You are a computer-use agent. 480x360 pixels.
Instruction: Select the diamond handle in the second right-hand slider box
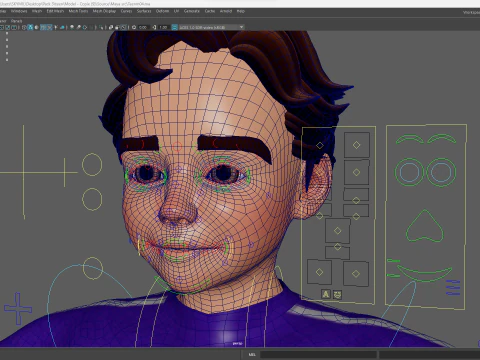(357, 172)
